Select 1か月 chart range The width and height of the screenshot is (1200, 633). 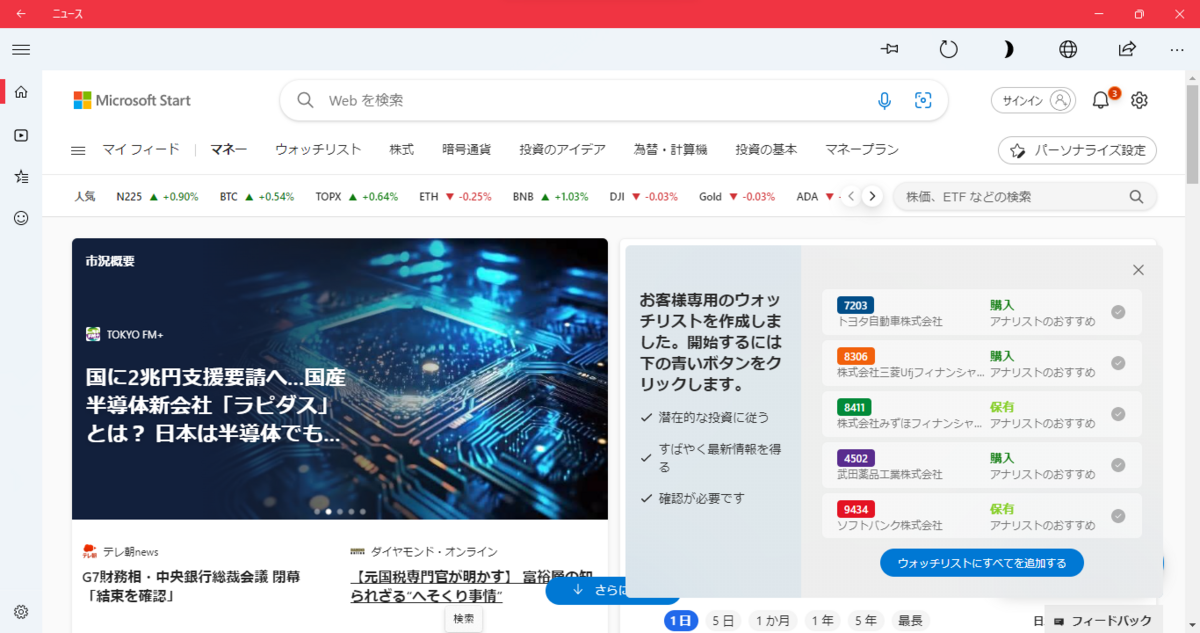[x=773, y=621]
